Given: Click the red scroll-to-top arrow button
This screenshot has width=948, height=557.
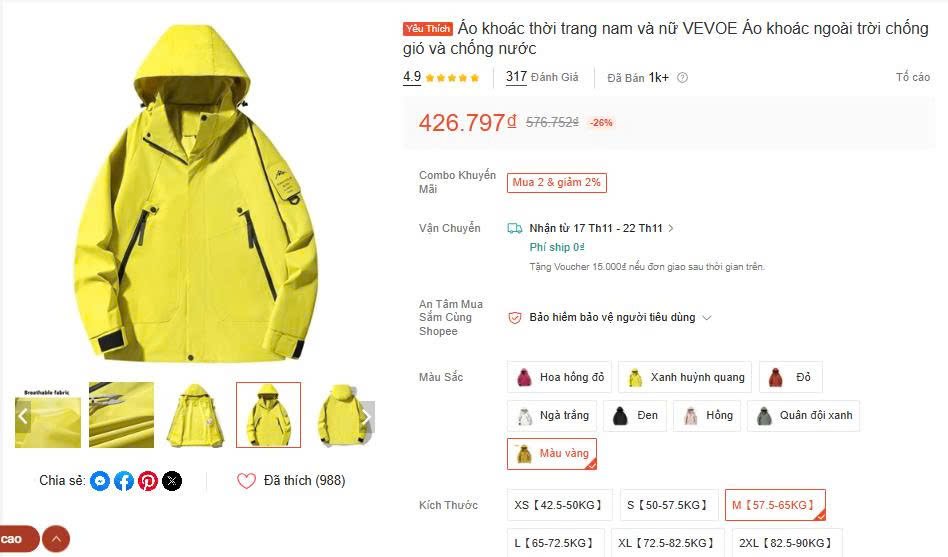Looking at the screenshot, I should [56, 539].
